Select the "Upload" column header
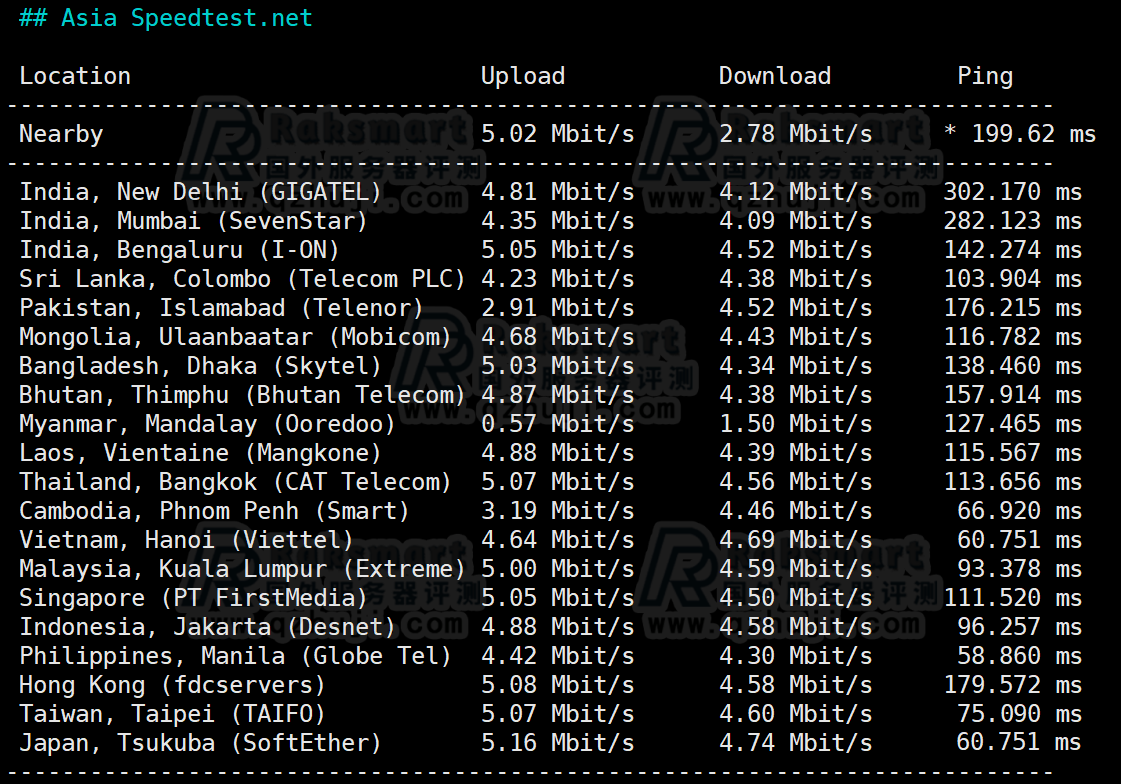The image size is (1121, 784). tap(523, 76)
